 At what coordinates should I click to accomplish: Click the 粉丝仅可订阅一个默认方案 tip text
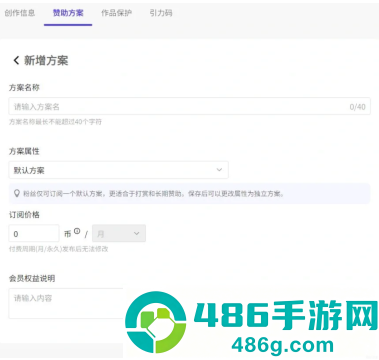153,193
